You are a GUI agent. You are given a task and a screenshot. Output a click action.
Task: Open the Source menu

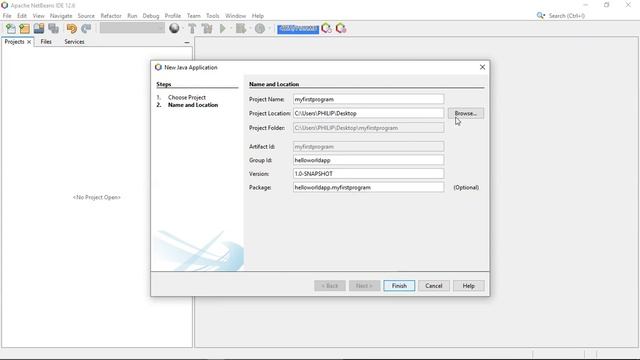86,16
